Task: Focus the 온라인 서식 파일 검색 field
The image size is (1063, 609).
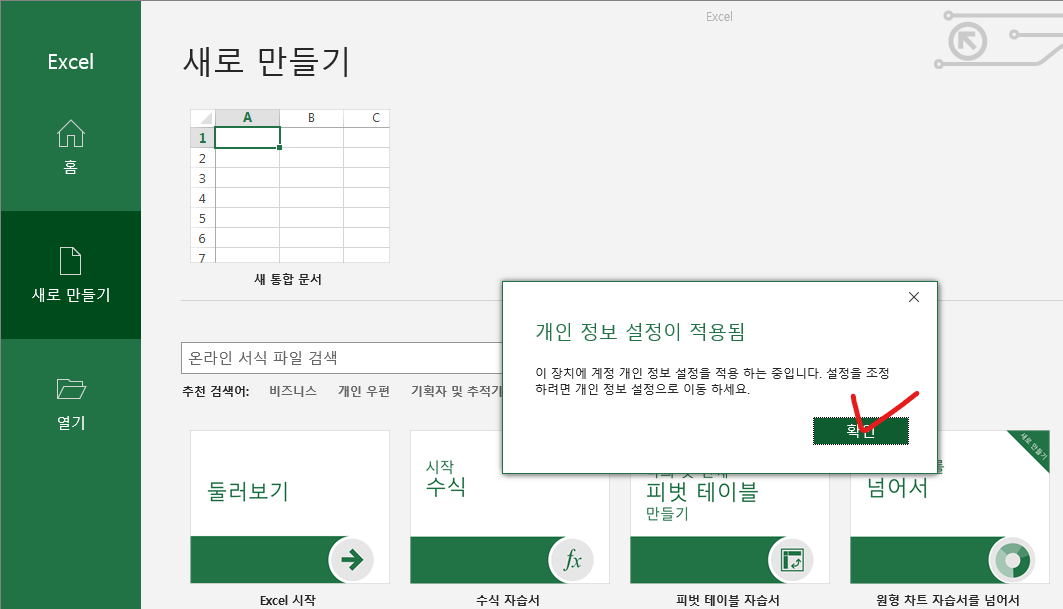Action: click(342, 358)
